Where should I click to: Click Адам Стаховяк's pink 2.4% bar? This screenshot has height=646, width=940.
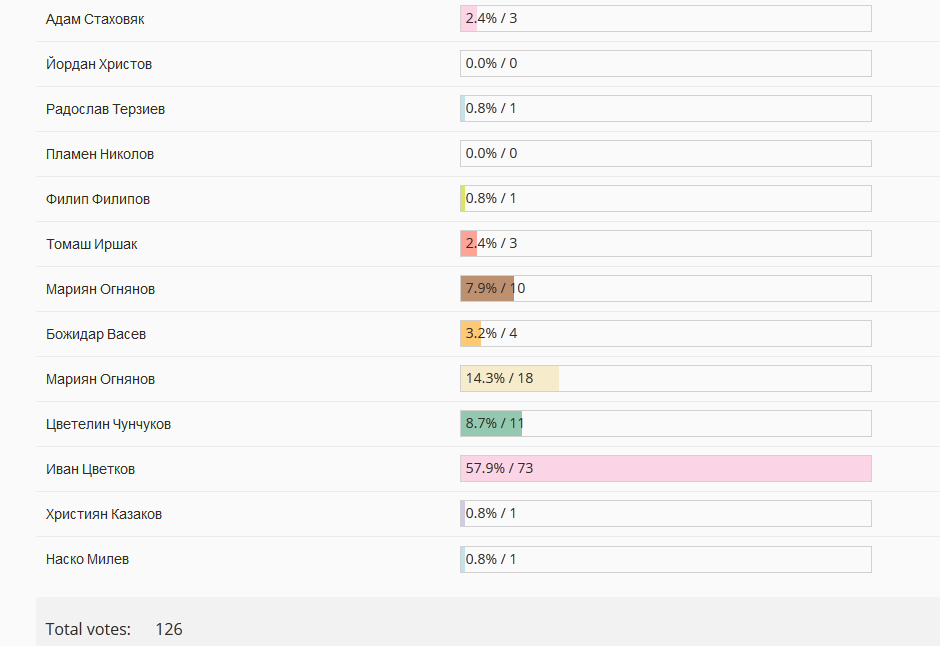pyautogui.click(x=469, y=19)
